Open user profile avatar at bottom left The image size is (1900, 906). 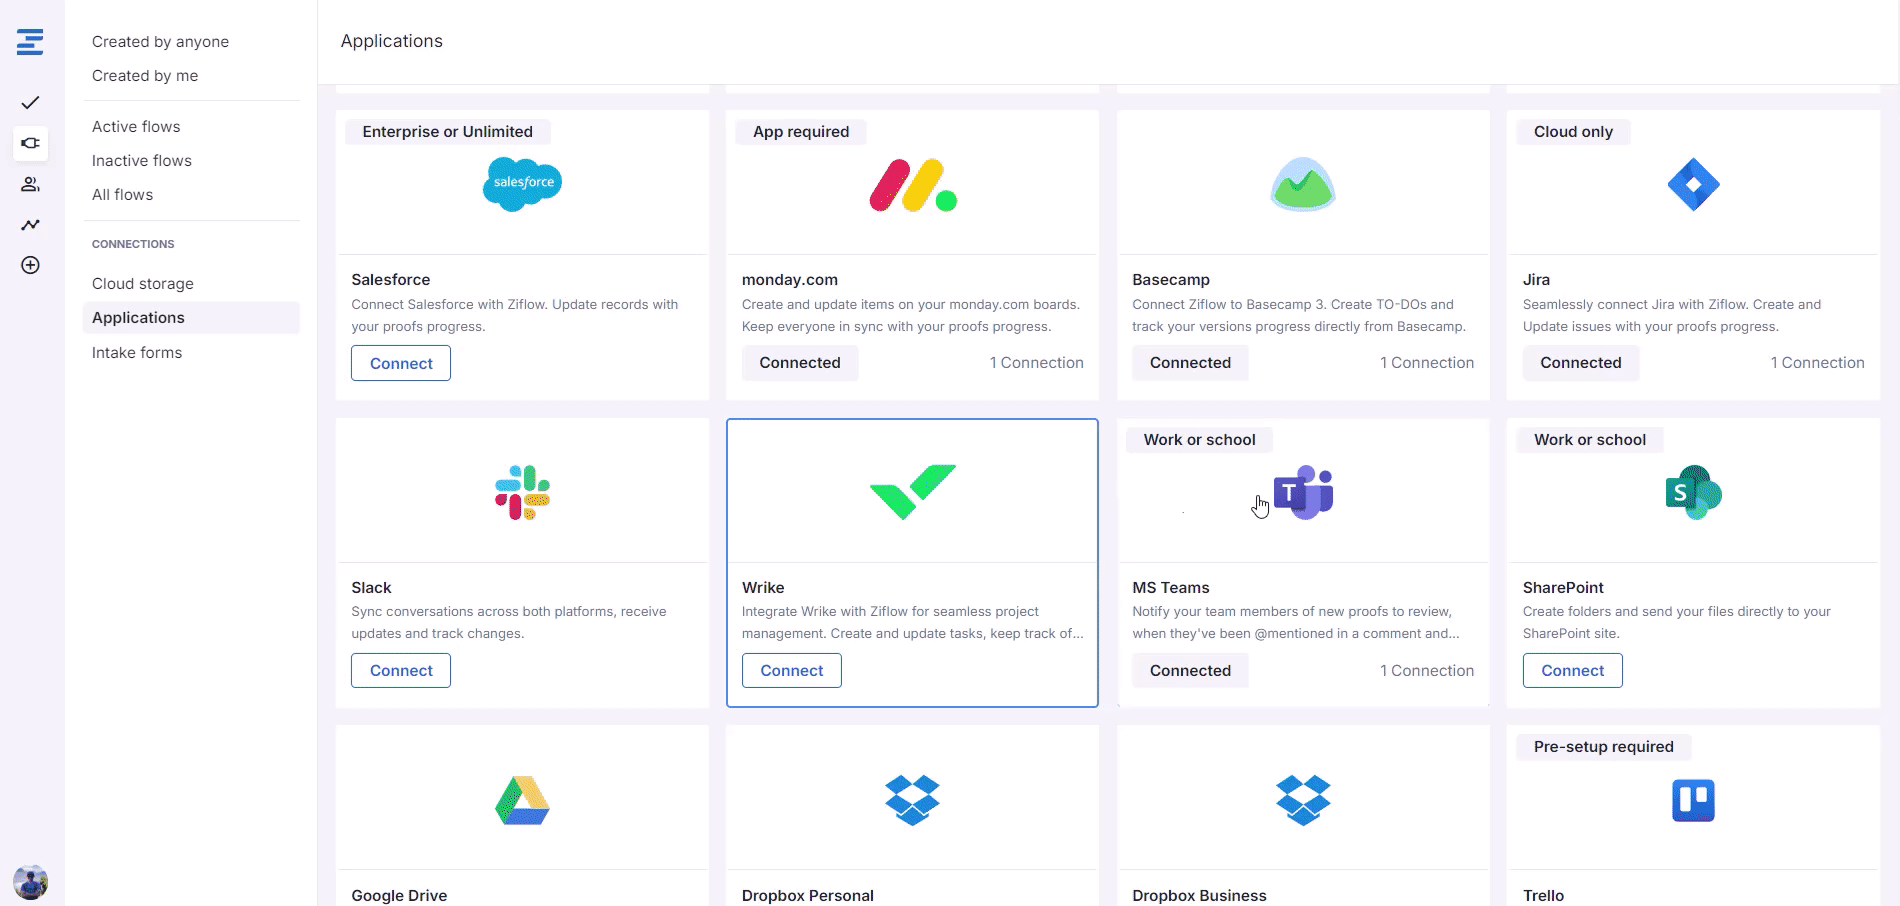30,882
